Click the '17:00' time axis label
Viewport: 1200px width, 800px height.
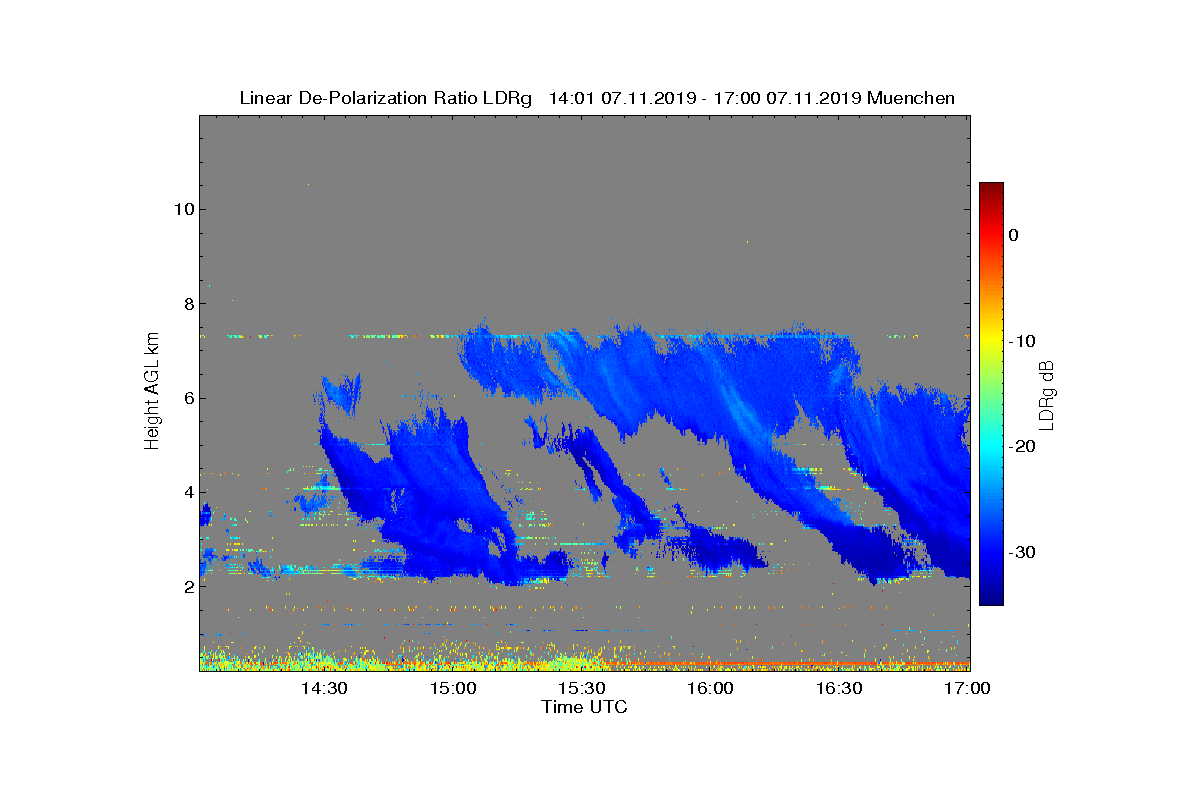[x=967, y=688]
